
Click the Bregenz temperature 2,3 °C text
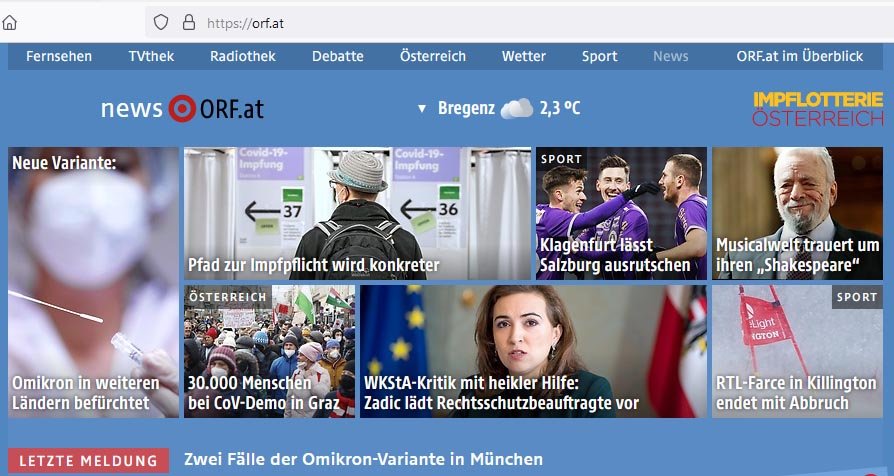[560, 108]
